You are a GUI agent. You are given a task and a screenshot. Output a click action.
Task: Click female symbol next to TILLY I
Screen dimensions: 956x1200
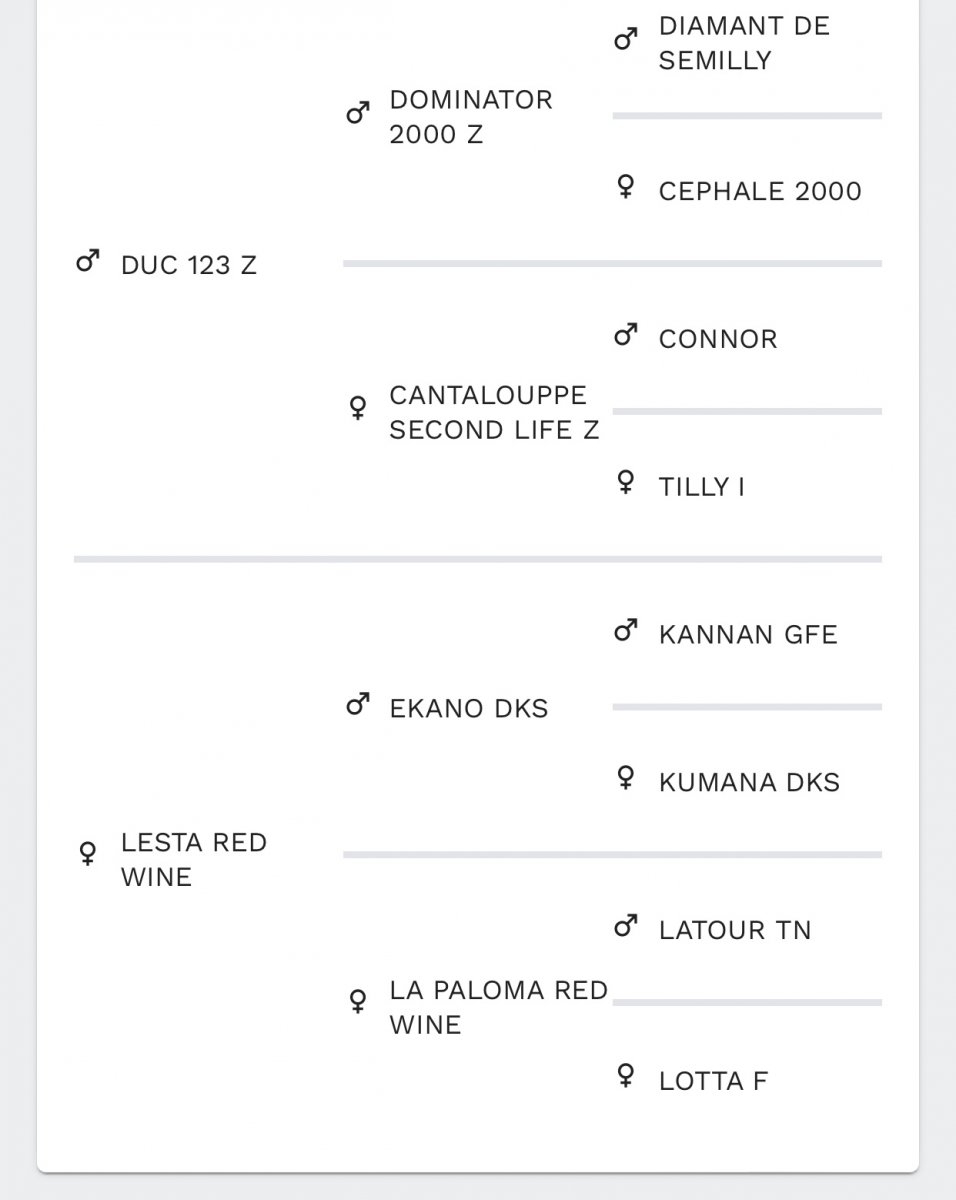tap(626, 483)
